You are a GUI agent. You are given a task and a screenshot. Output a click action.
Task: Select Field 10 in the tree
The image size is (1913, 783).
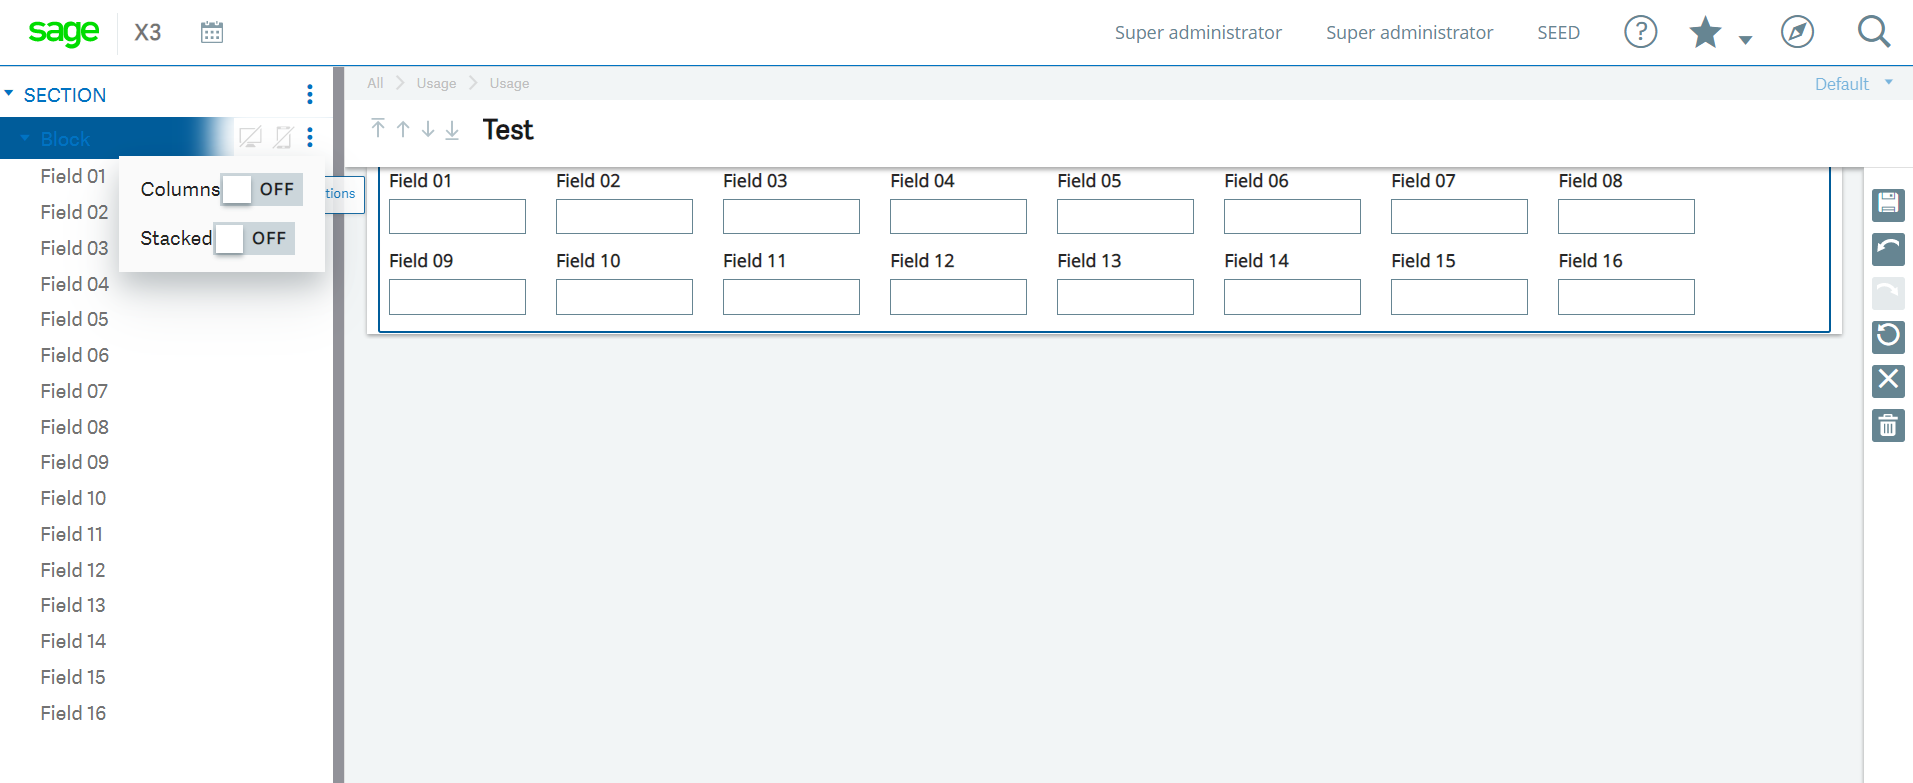pyautogui.click(x=73, y=498)
